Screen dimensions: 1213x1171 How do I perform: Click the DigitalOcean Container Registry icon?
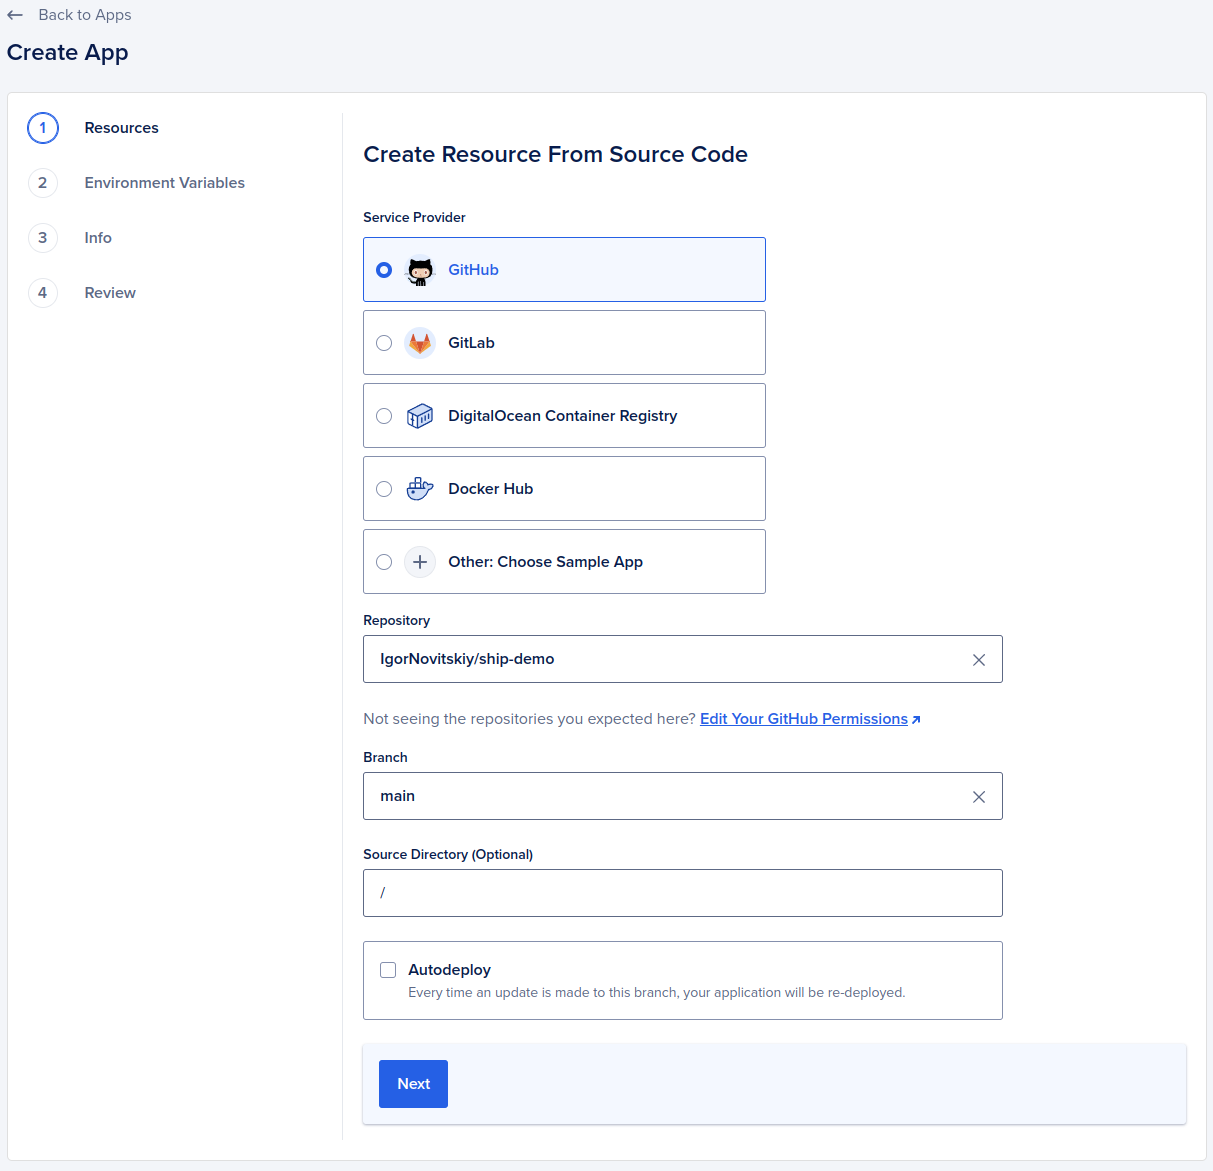point(420,415)
